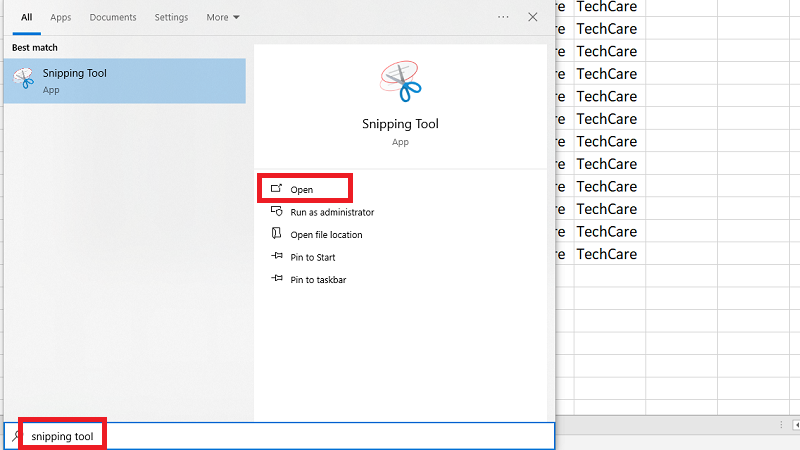Click the shield icon beside Run as administrator
The width and height of the screenshot is (800, 450).
click(x=276, y=212)
